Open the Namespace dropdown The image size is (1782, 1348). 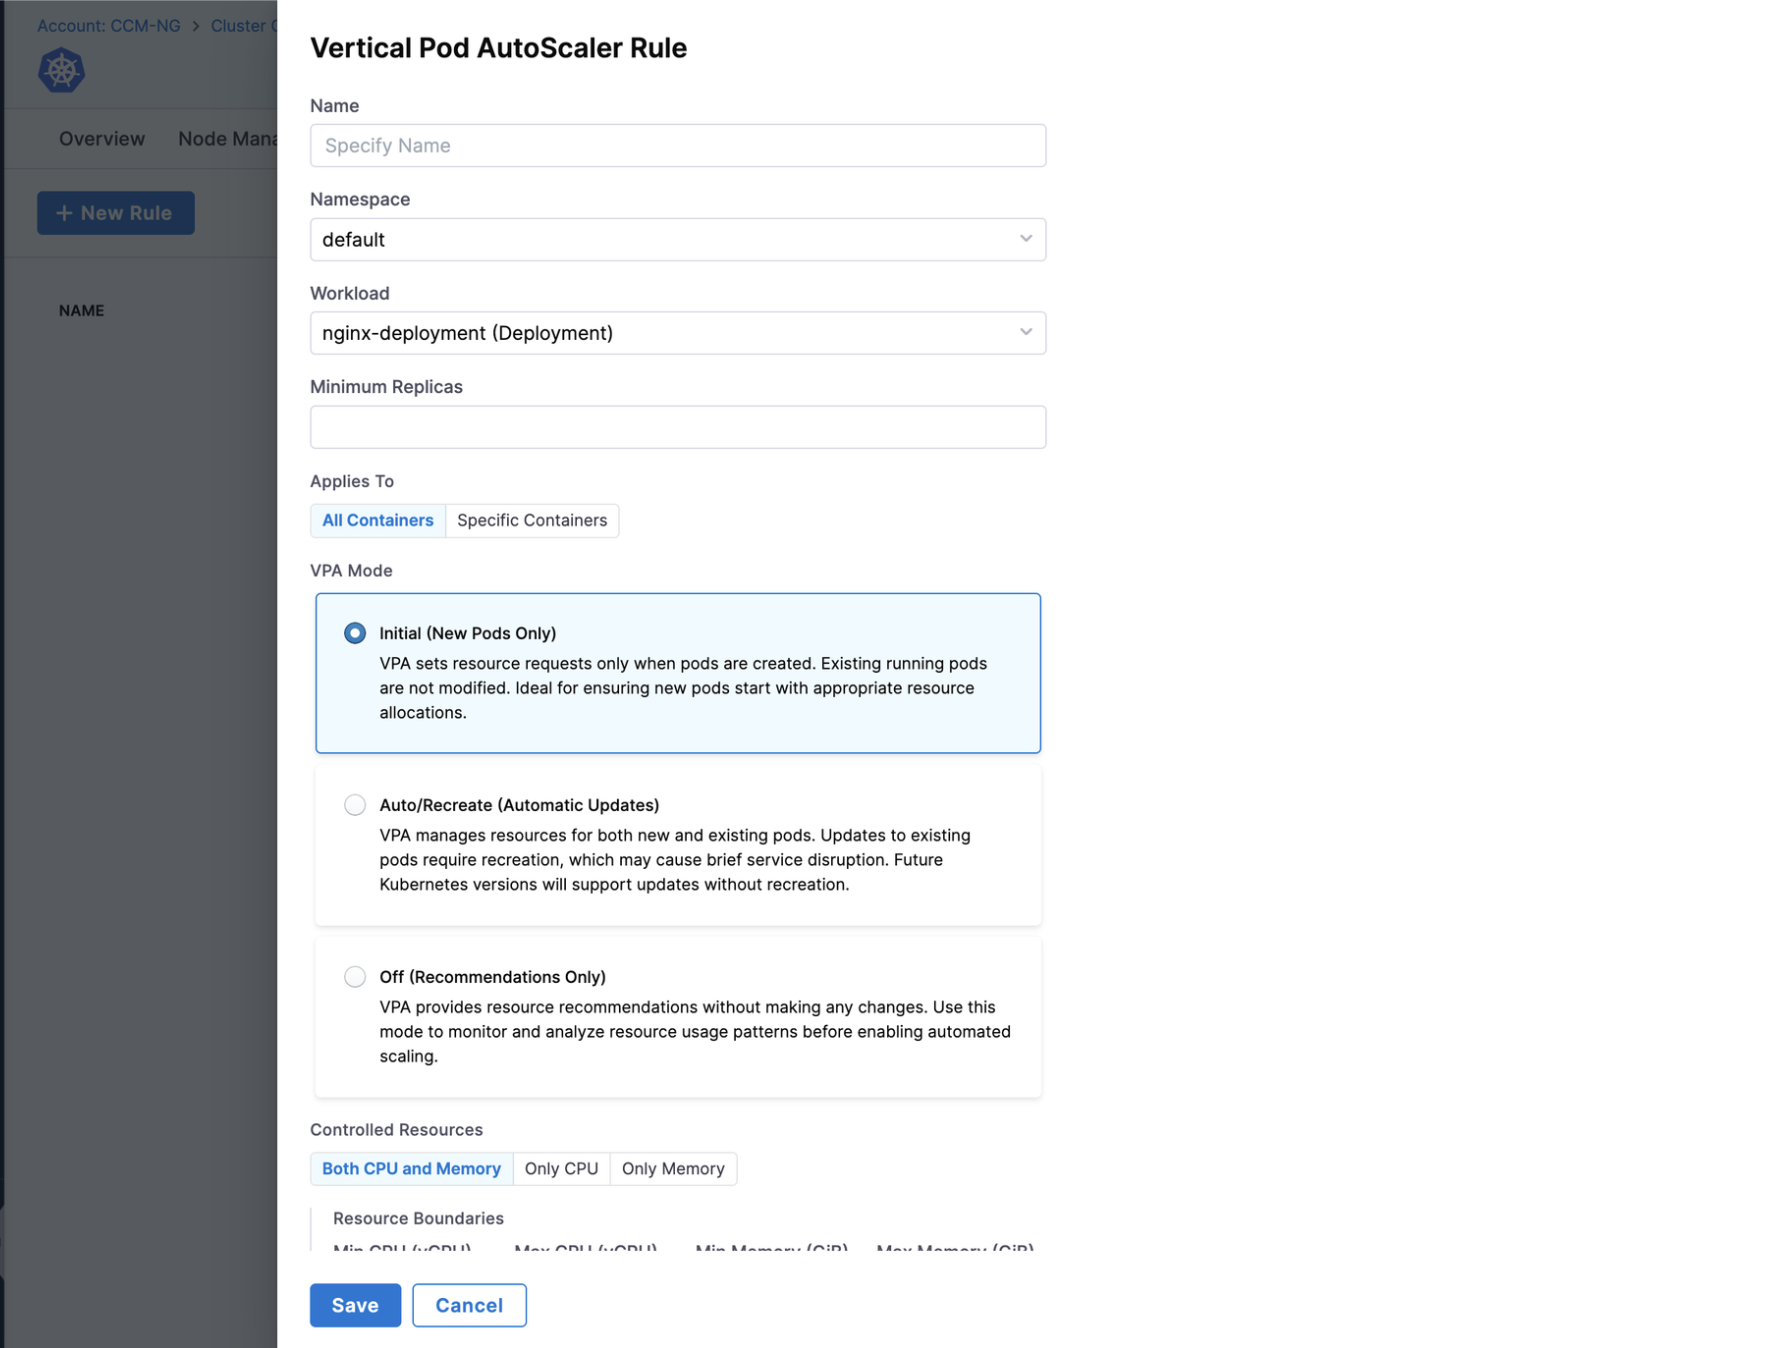[x=677, y=240]
